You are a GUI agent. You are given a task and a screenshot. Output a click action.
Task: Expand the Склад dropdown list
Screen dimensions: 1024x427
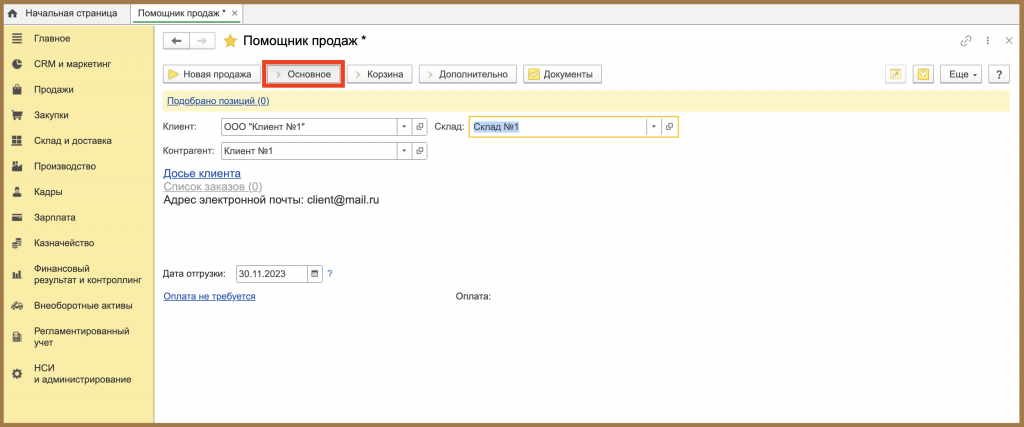pyautogui.click(x=654, y=127)
